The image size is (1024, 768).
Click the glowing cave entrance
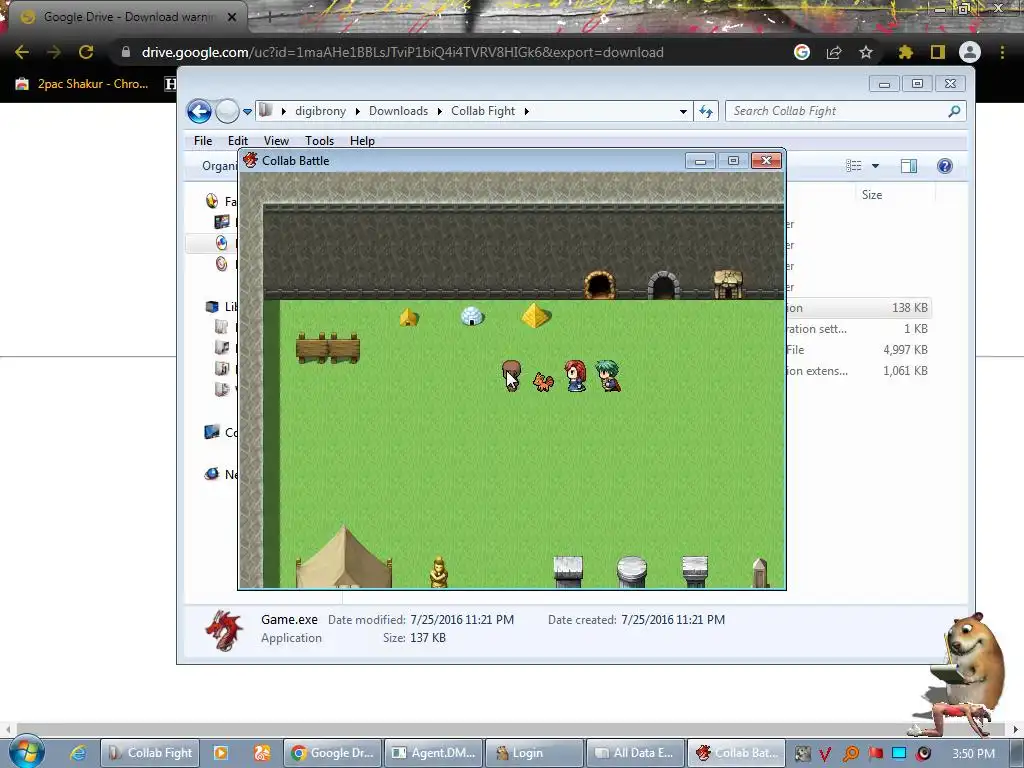point(599,285)
